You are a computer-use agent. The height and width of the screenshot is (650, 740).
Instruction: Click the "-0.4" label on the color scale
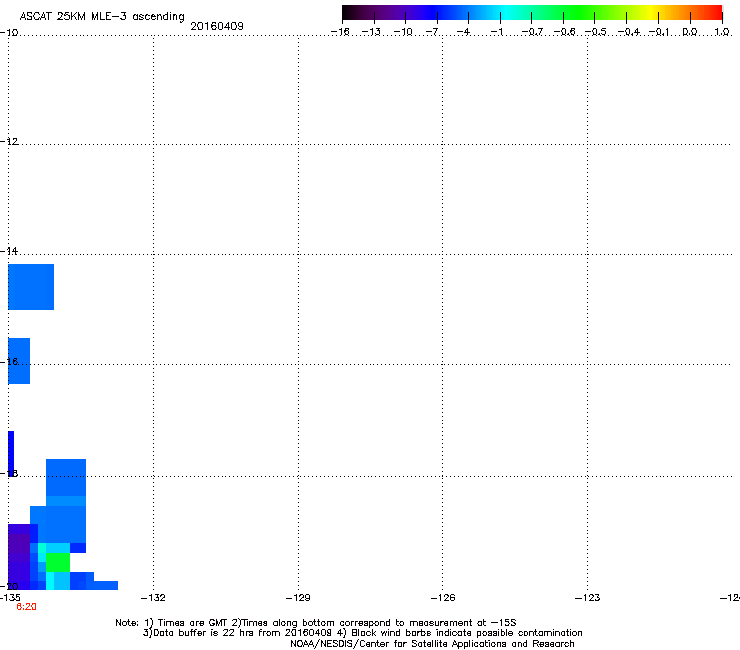[629, 32]
